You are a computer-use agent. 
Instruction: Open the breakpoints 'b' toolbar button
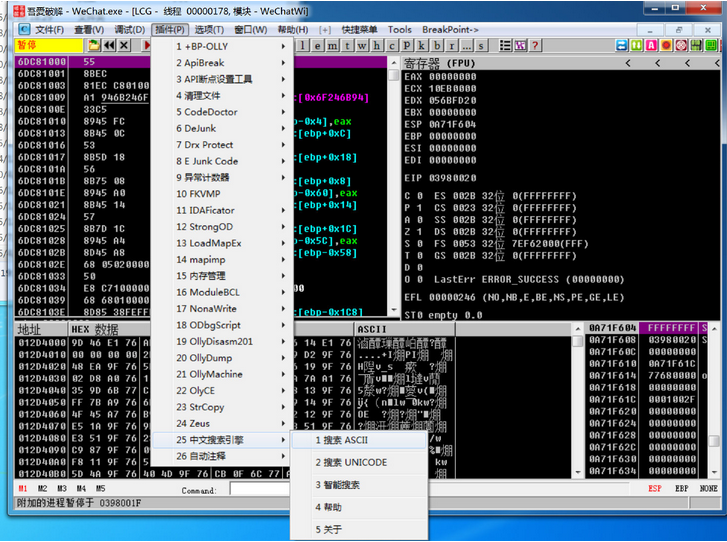coord(437,45)
